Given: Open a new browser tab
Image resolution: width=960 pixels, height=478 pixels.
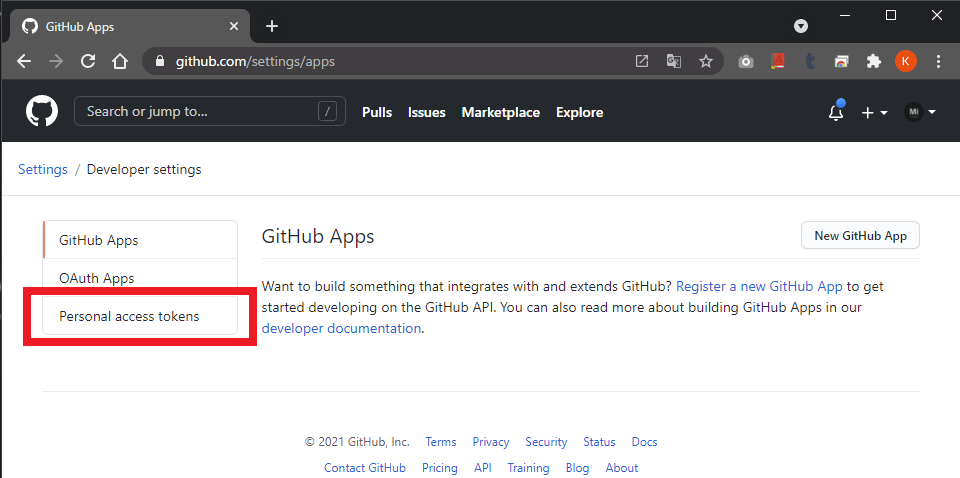Looking at the screenshot, I should click(272, 26).
